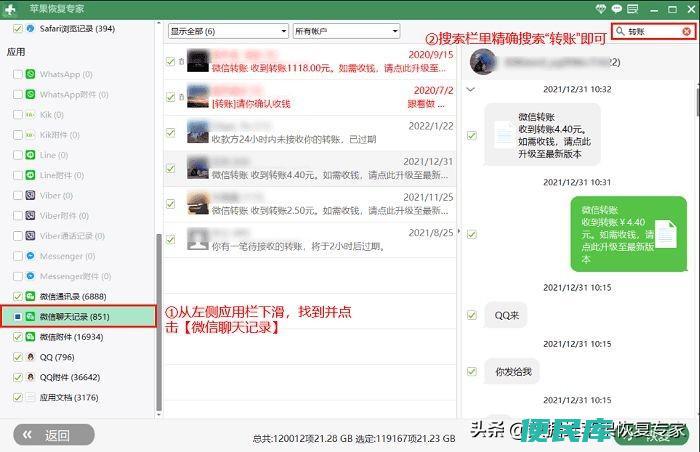700x452 pixels.
Task: Uncheck the 2021/11/25 conversation checkbox
Action: pyautogui.click(x=171, y=204)
